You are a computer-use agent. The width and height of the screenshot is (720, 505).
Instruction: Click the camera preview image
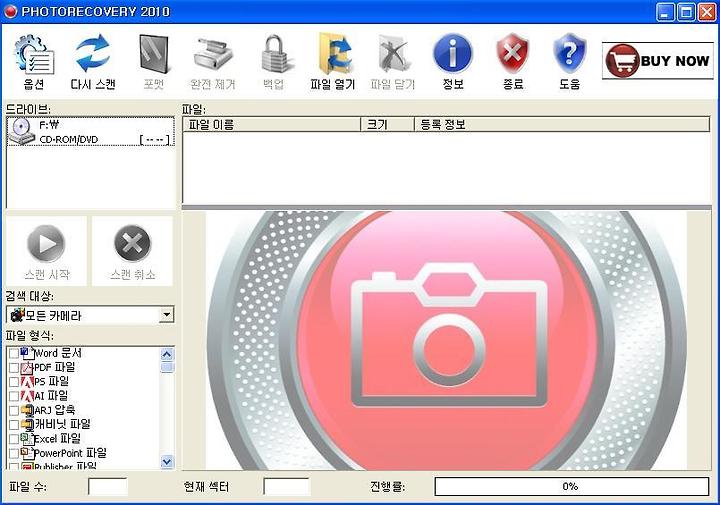(446, 340)
